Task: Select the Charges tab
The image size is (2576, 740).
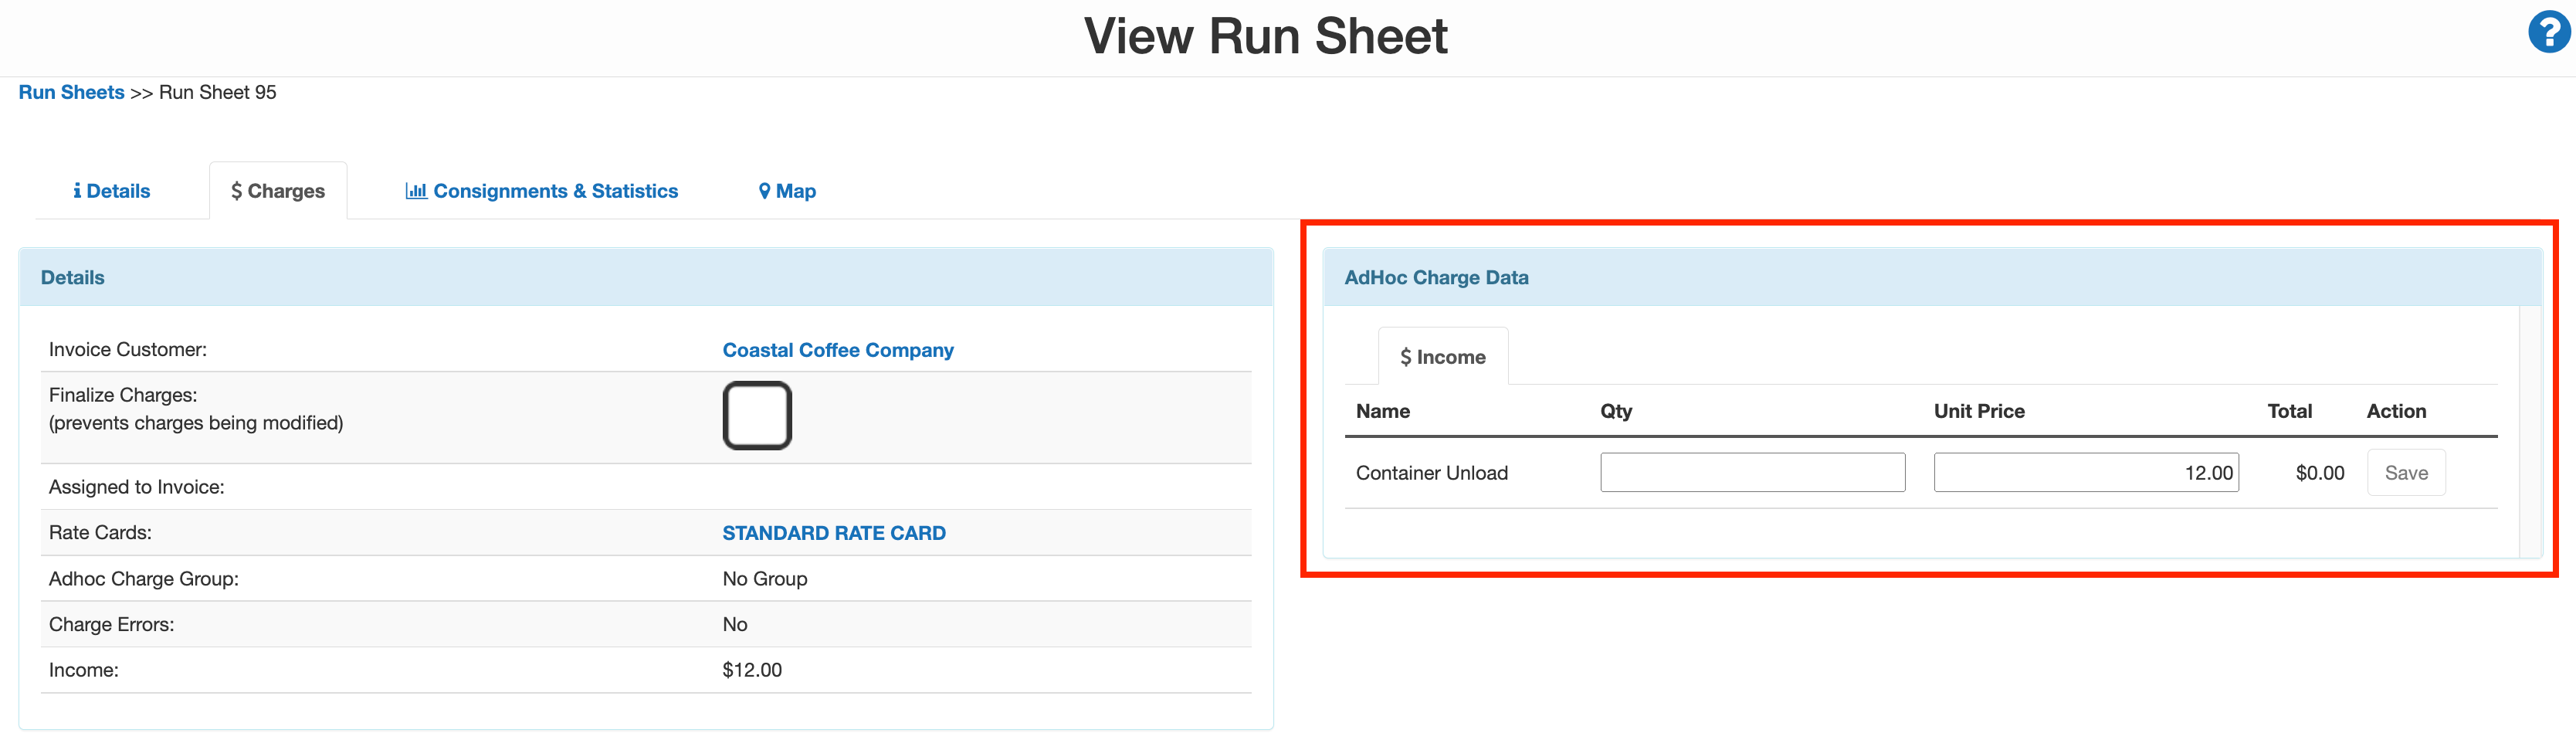Action: click(278, 191)
